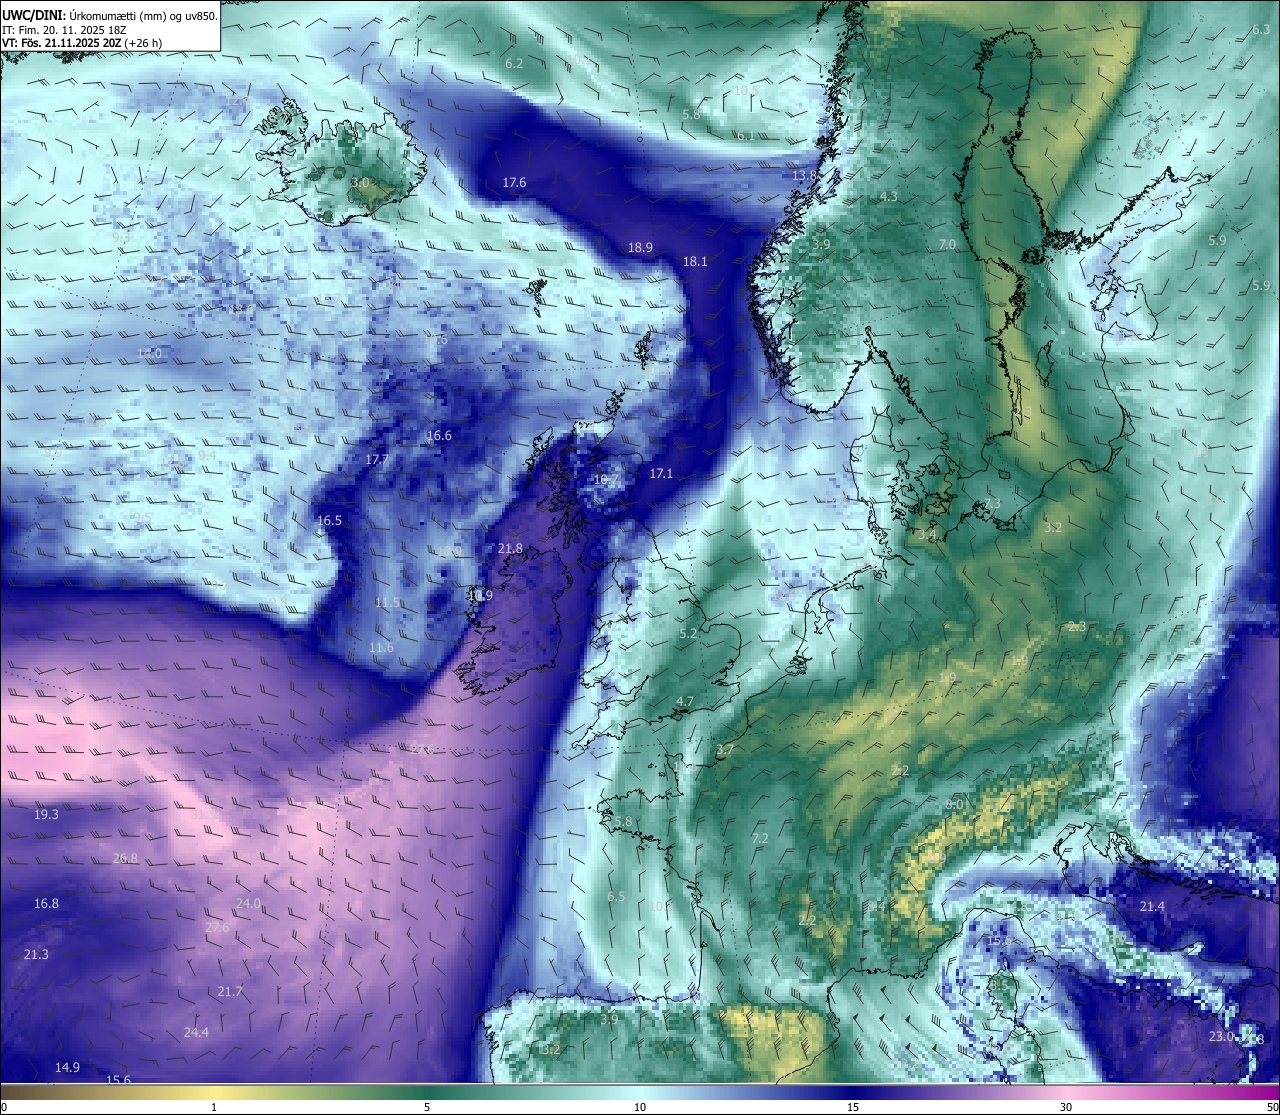Click the 17.6 value in the dark blue band
The width and height of the screenshot is (1280, 1115).
[x=514, y=183]
